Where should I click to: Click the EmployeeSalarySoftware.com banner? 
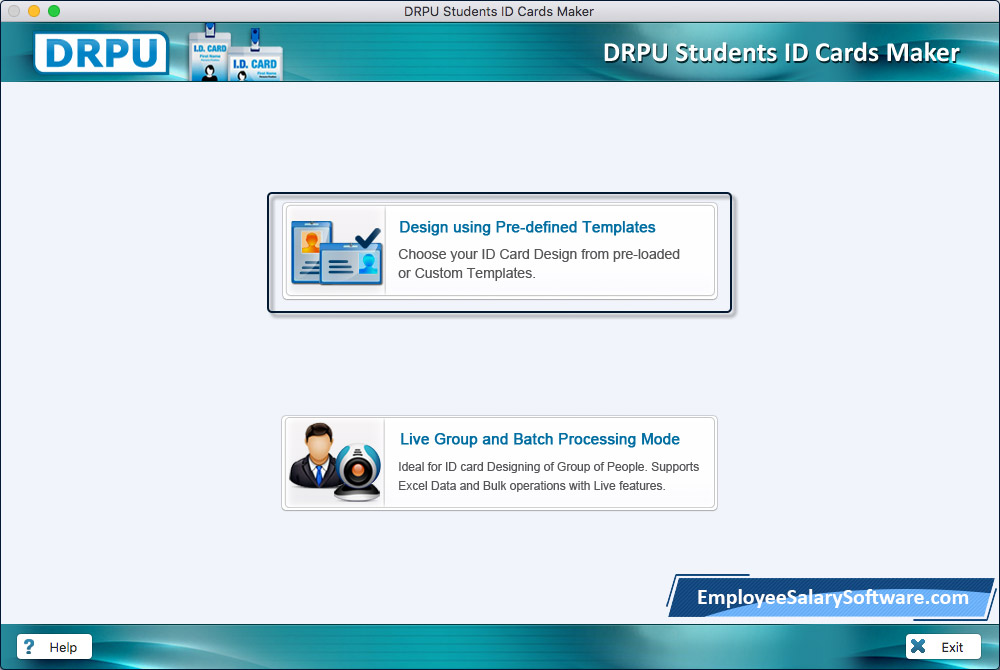point(832,597)
